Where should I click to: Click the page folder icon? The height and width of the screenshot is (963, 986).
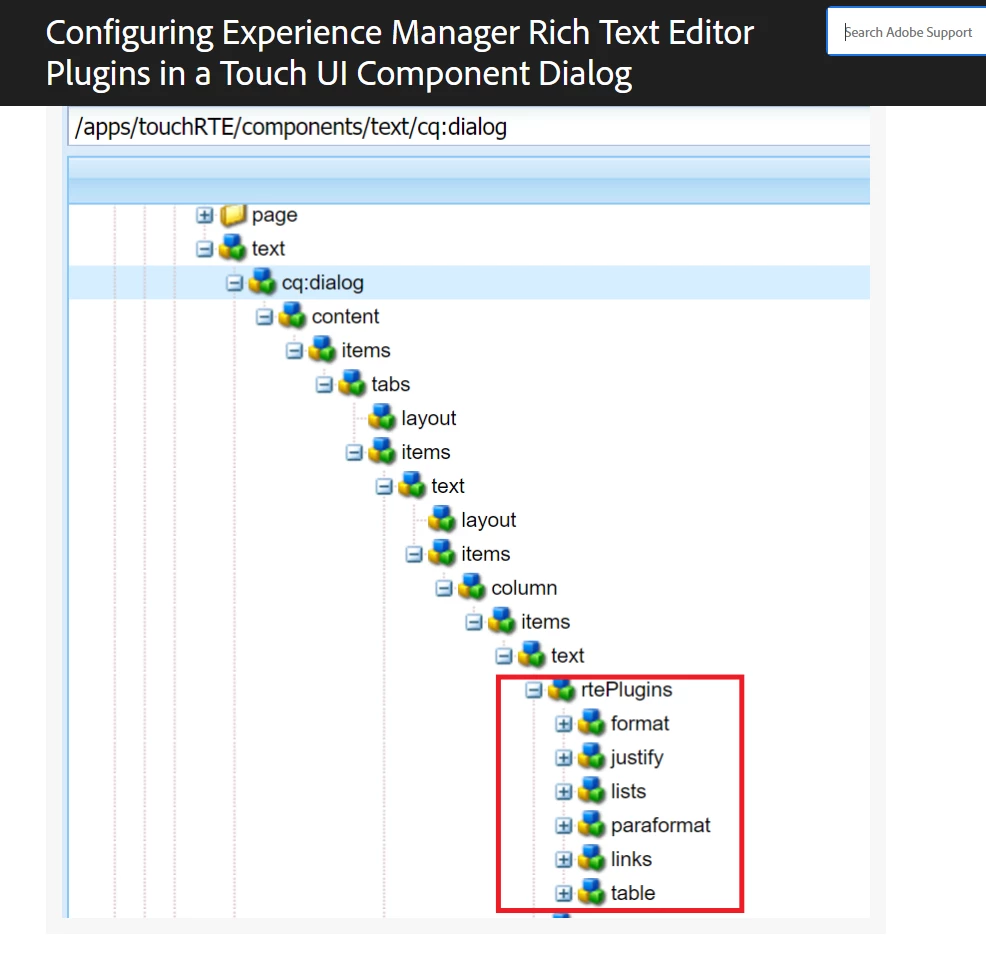point(233,214)
